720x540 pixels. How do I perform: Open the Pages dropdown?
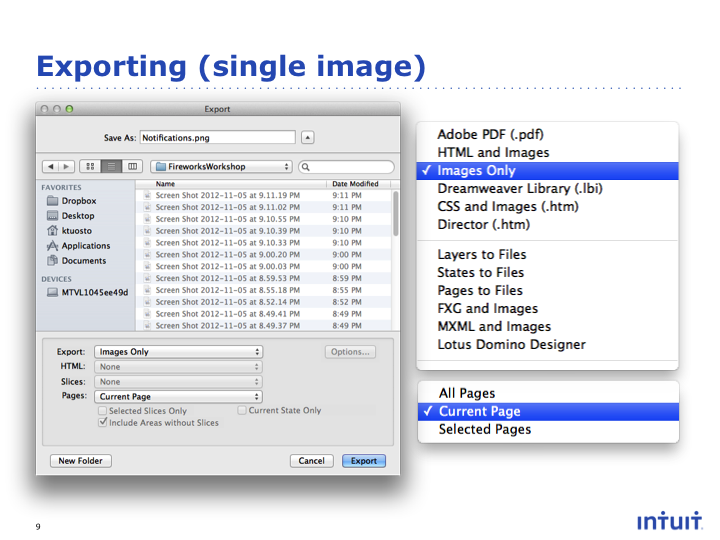[178, 396]
